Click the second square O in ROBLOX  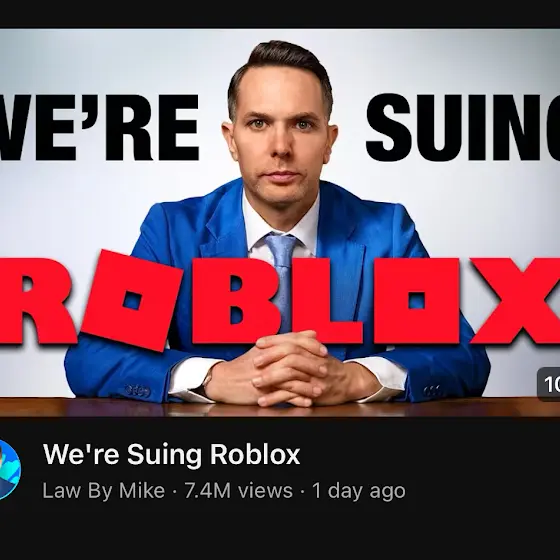tap(416, 301)
